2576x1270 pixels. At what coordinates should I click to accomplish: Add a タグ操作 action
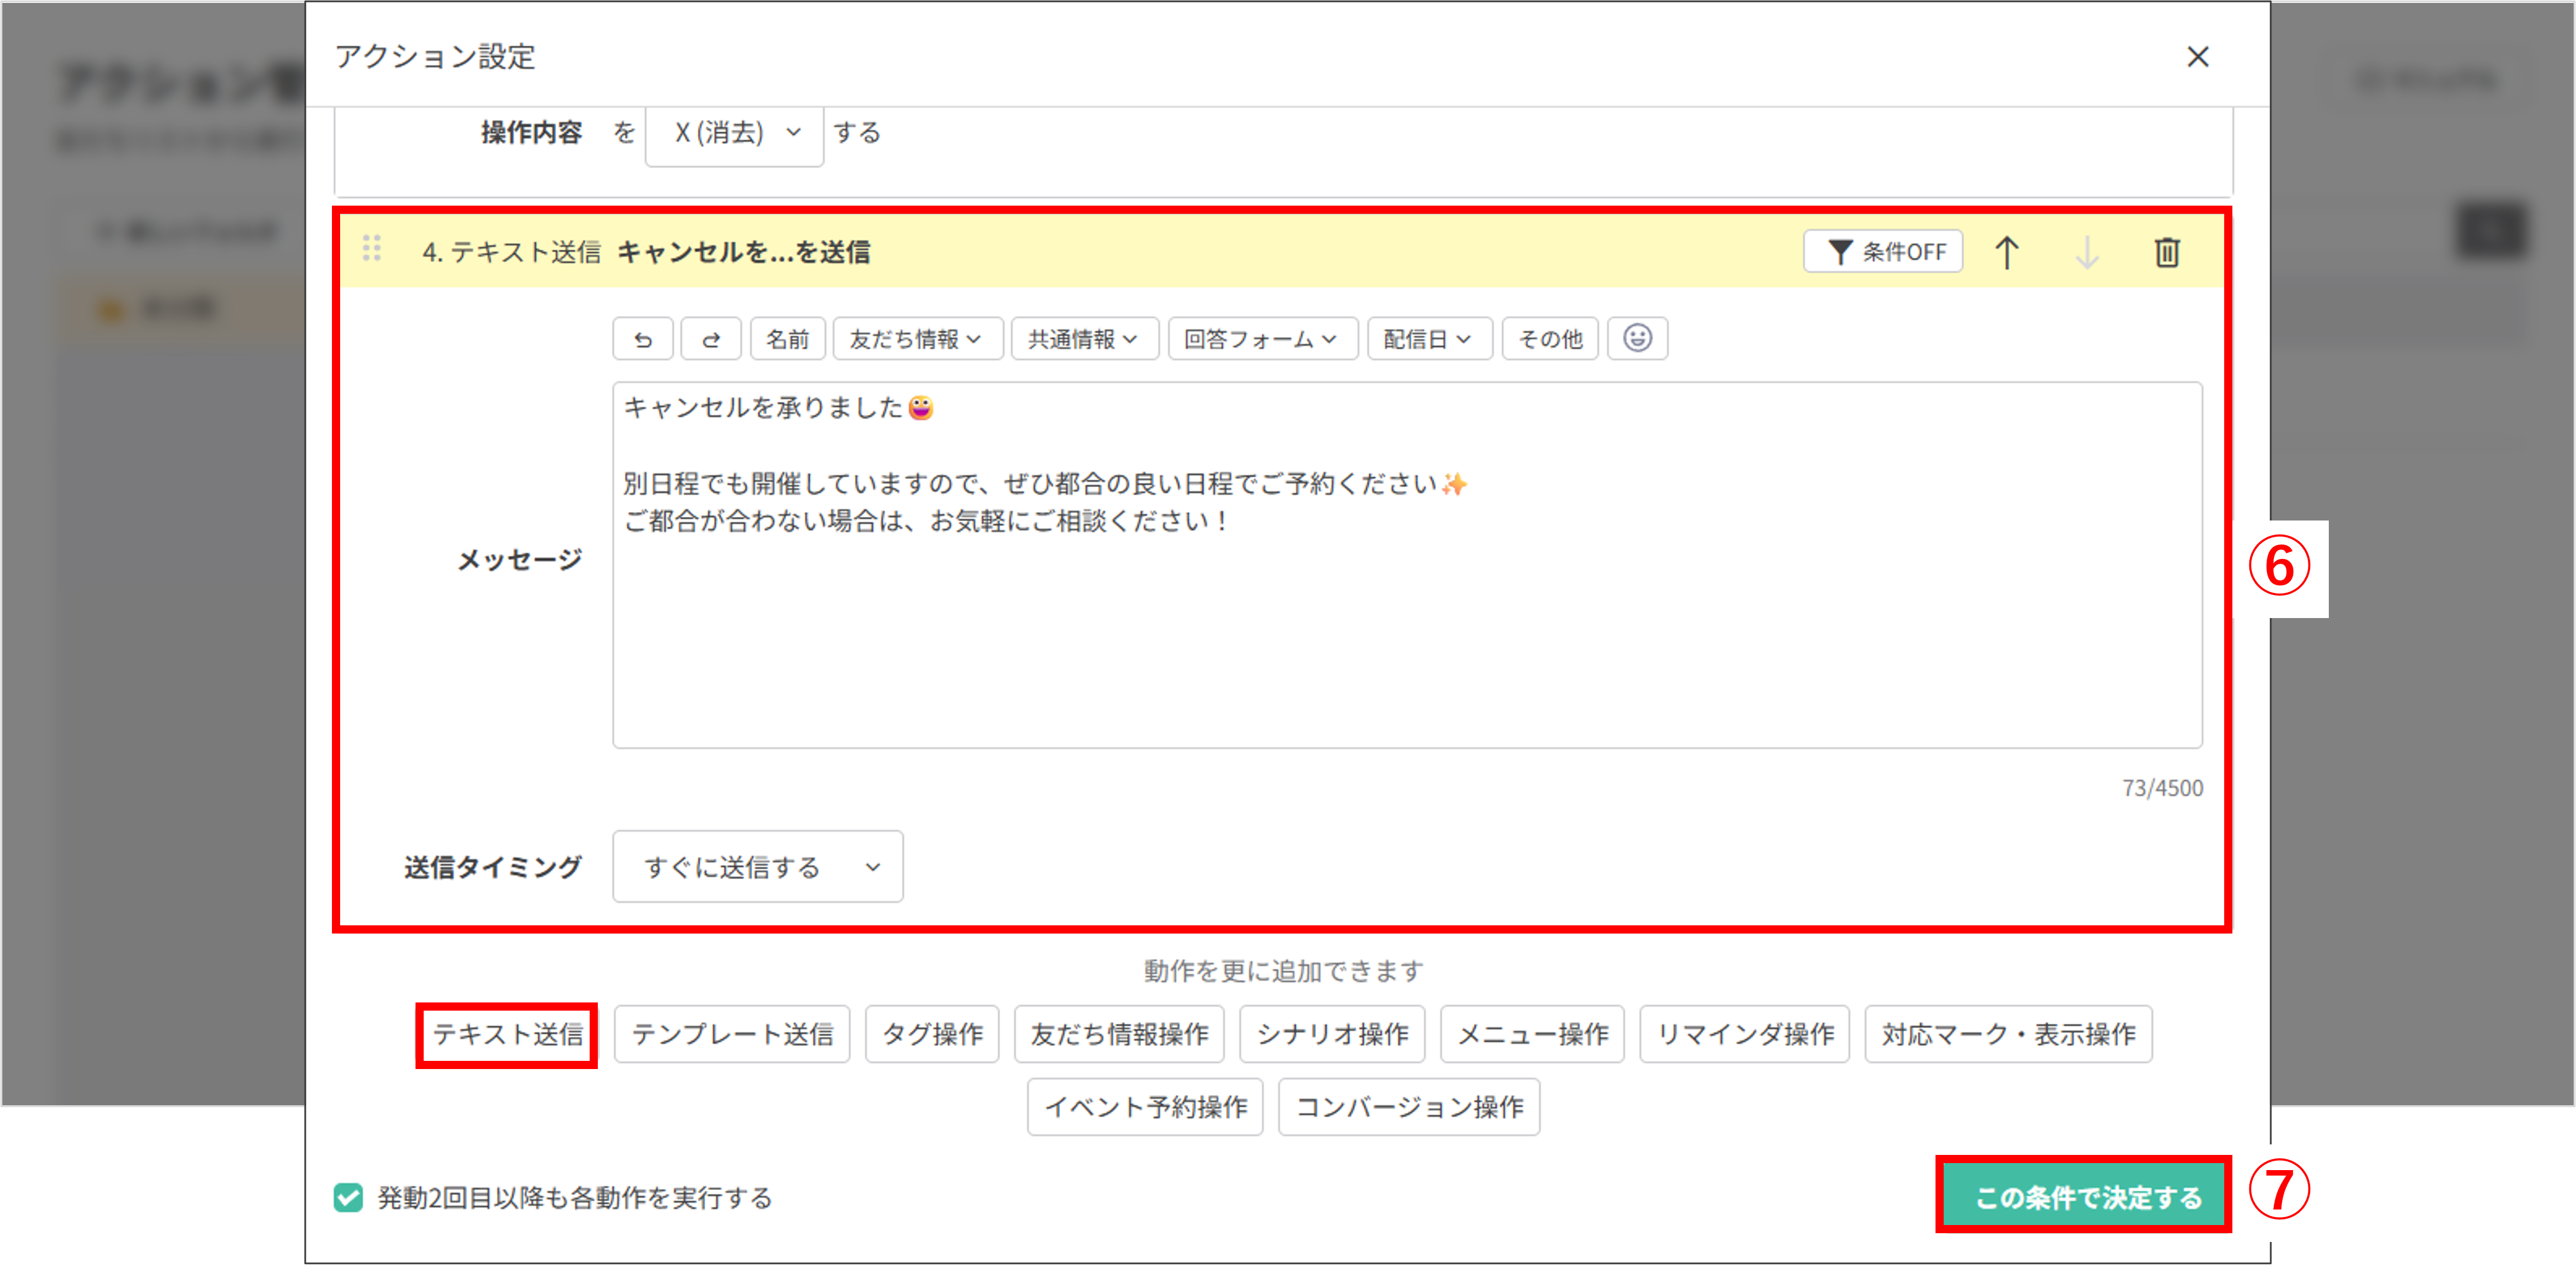[932, 1034]
